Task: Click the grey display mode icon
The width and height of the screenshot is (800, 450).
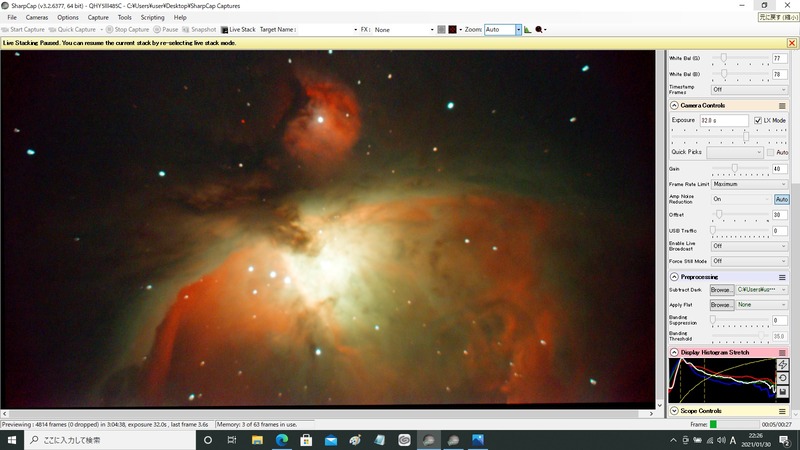Action: coord(441,30)
